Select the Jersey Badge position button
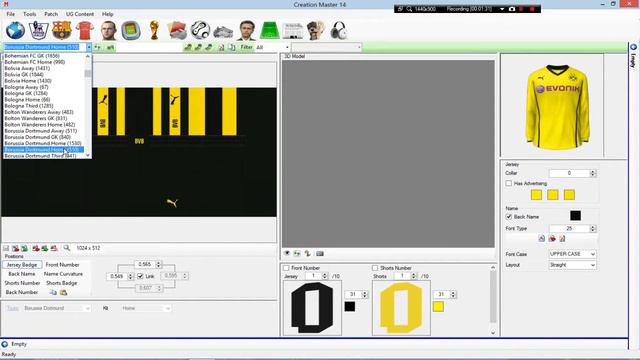The image size is (640, 360). point(22,265)
